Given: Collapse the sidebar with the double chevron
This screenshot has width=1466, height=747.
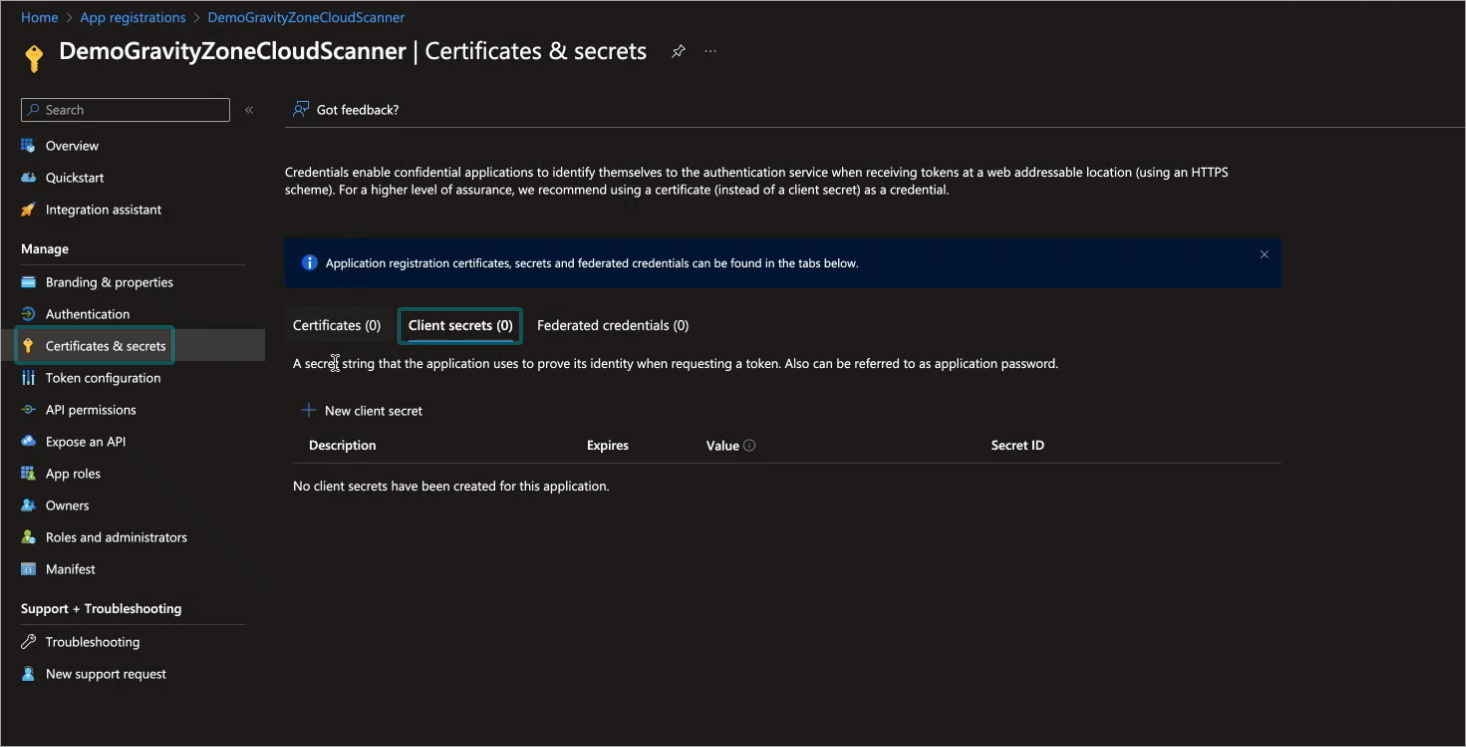Looking at the screenshot, I should click(x=249, y=110).
